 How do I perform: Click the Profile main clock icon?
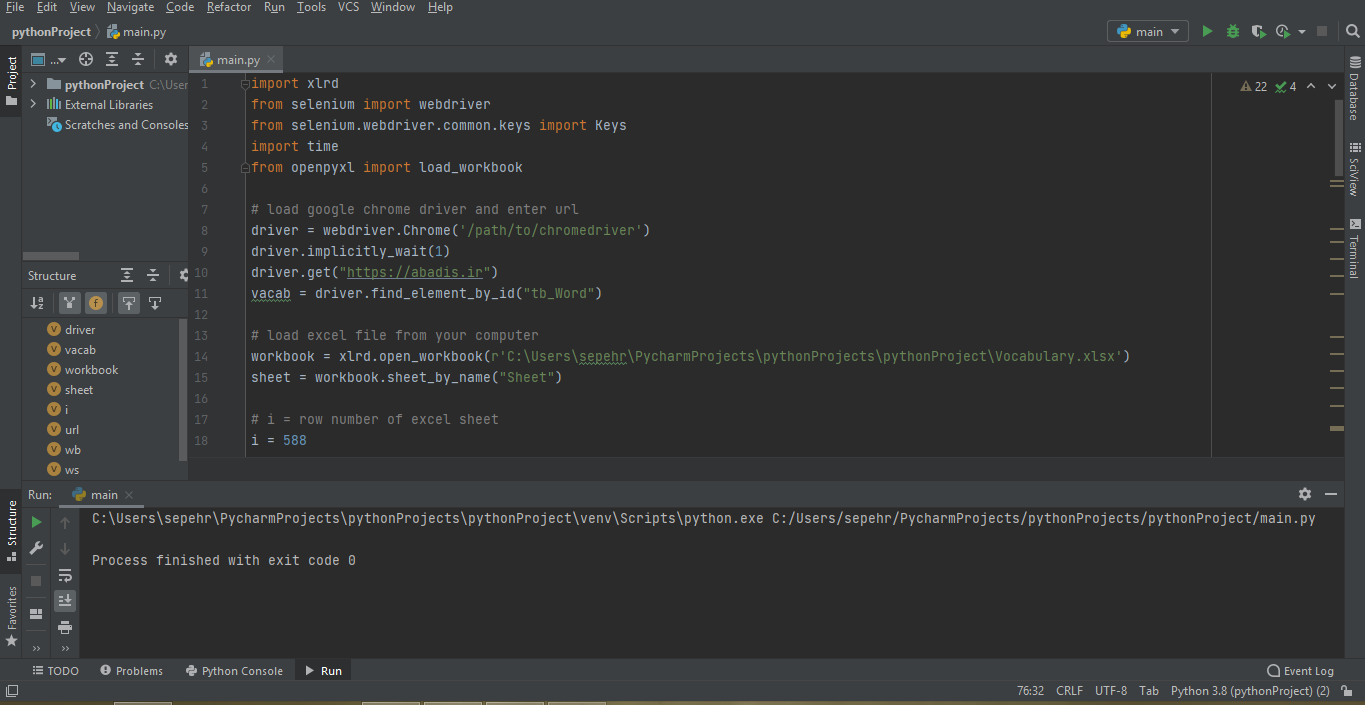pos(1284,32)
